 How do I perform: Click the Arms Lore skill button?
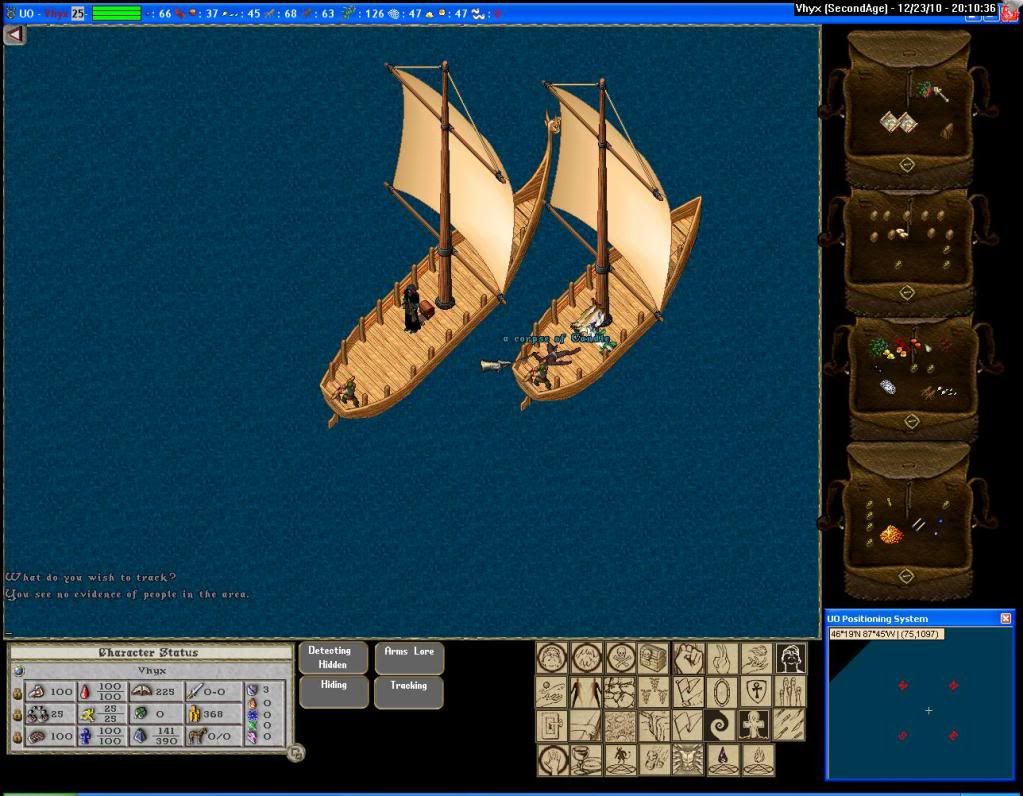coord(409,658)
